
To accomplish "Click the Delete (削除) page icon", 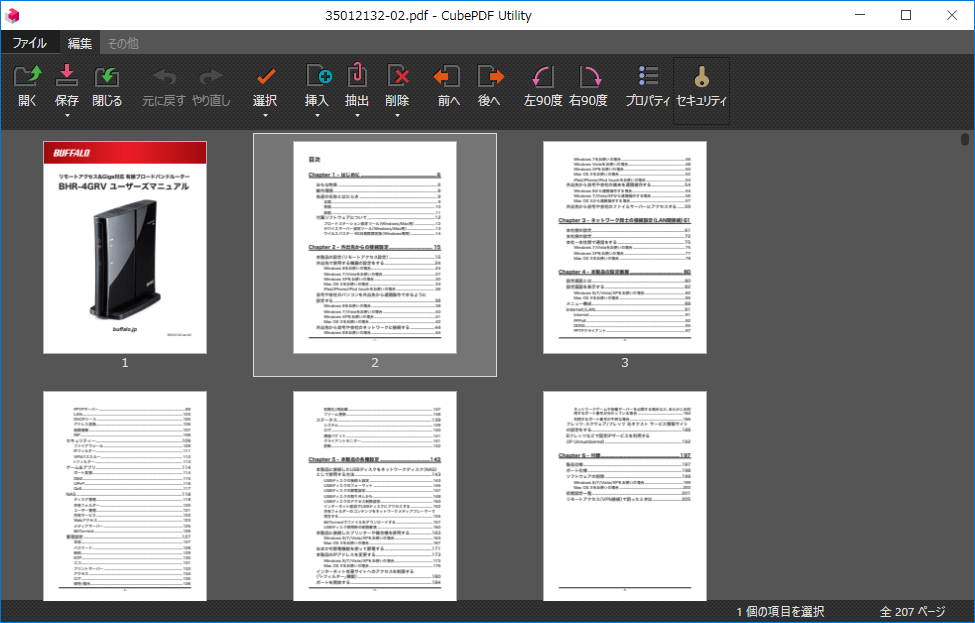I will [397, 77].
